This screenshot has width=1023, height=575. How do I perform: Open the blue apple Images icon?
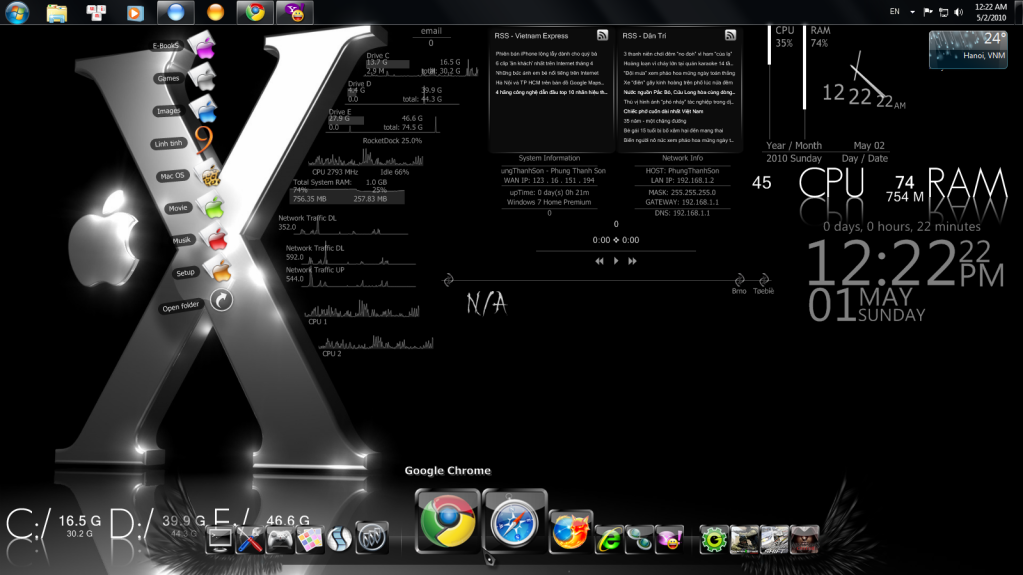pyautogui.click(x=204, y=109)
